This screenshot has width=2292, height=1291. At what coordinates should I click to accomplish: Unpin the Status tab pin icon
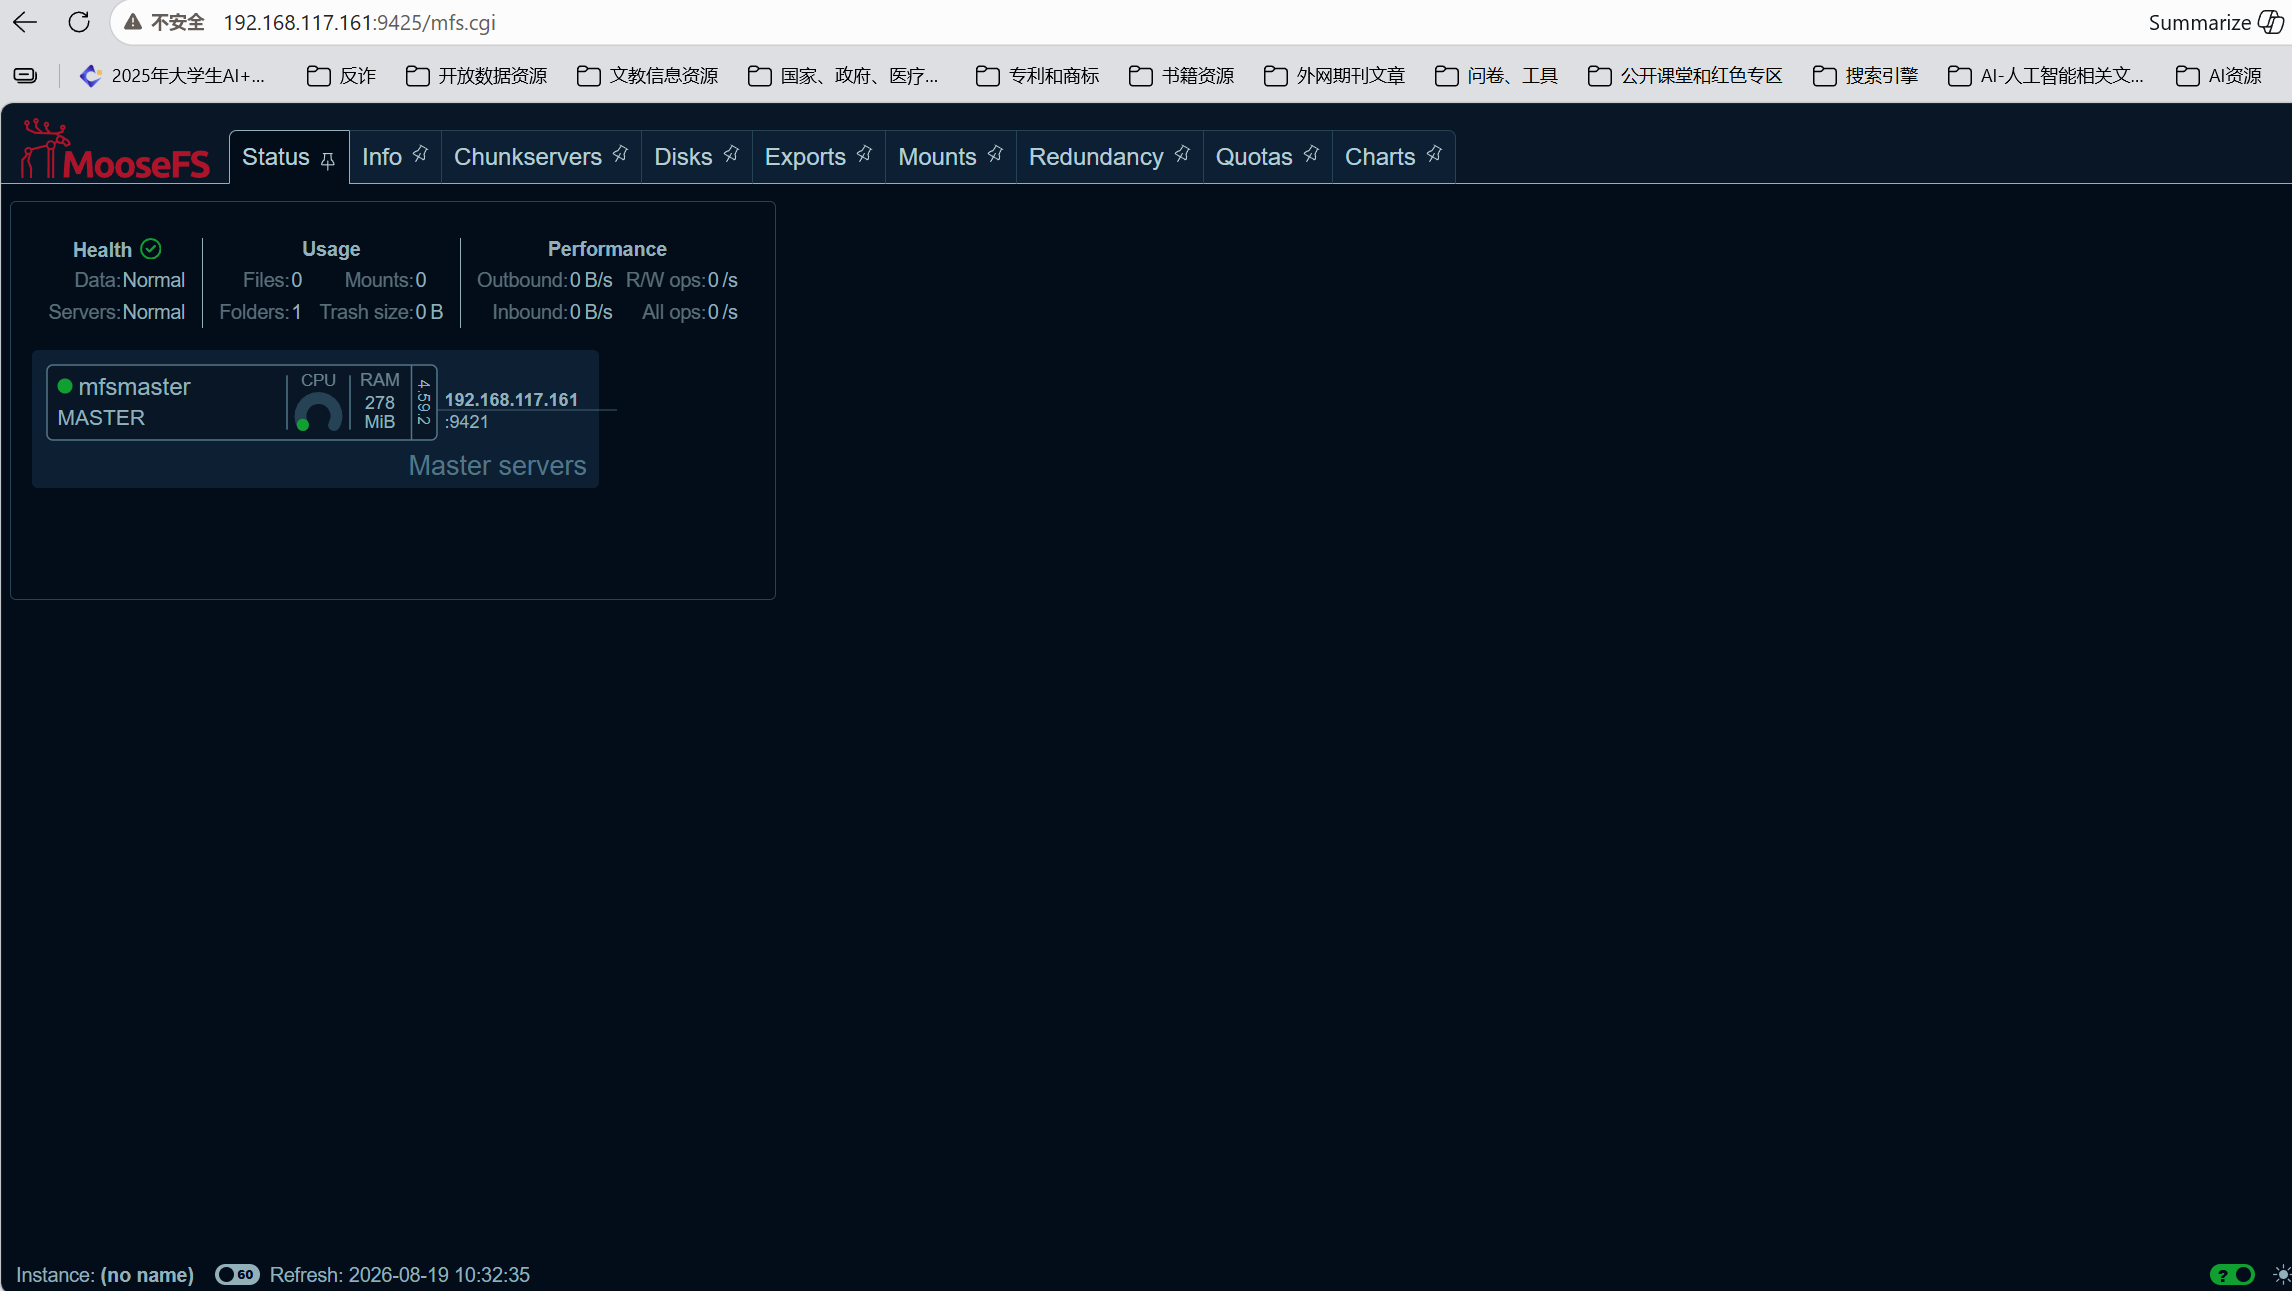coord(327,160)
